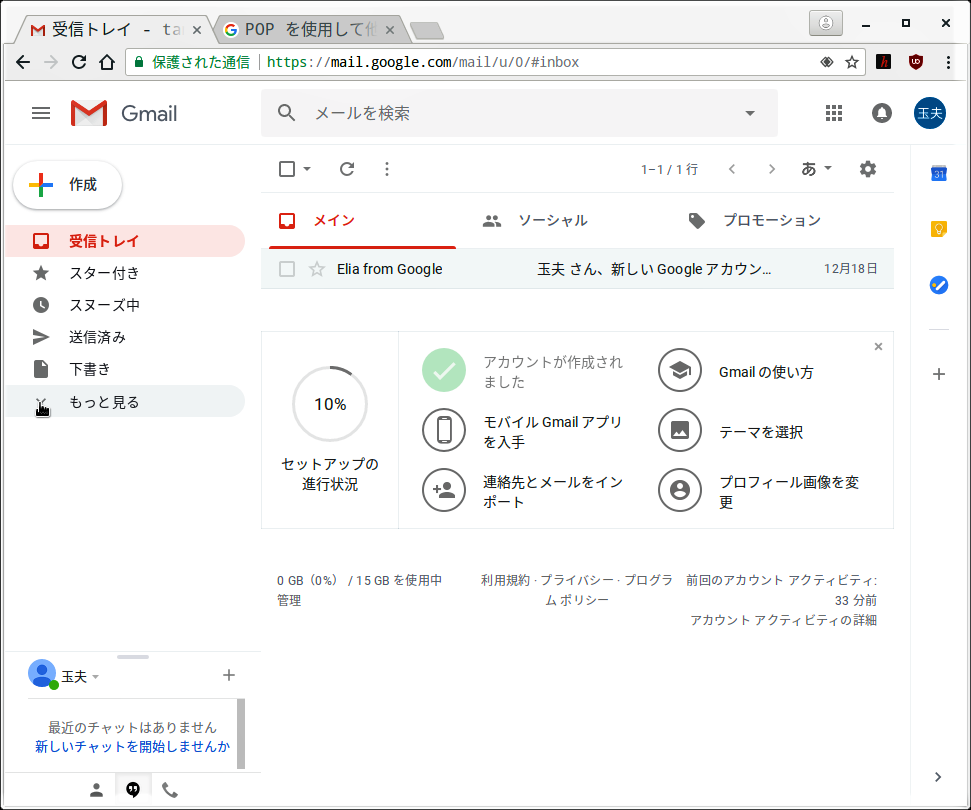This screenshot has width=971, height=810.
Task: Open Google Calendar in side panel
Action: pos(939,174)
